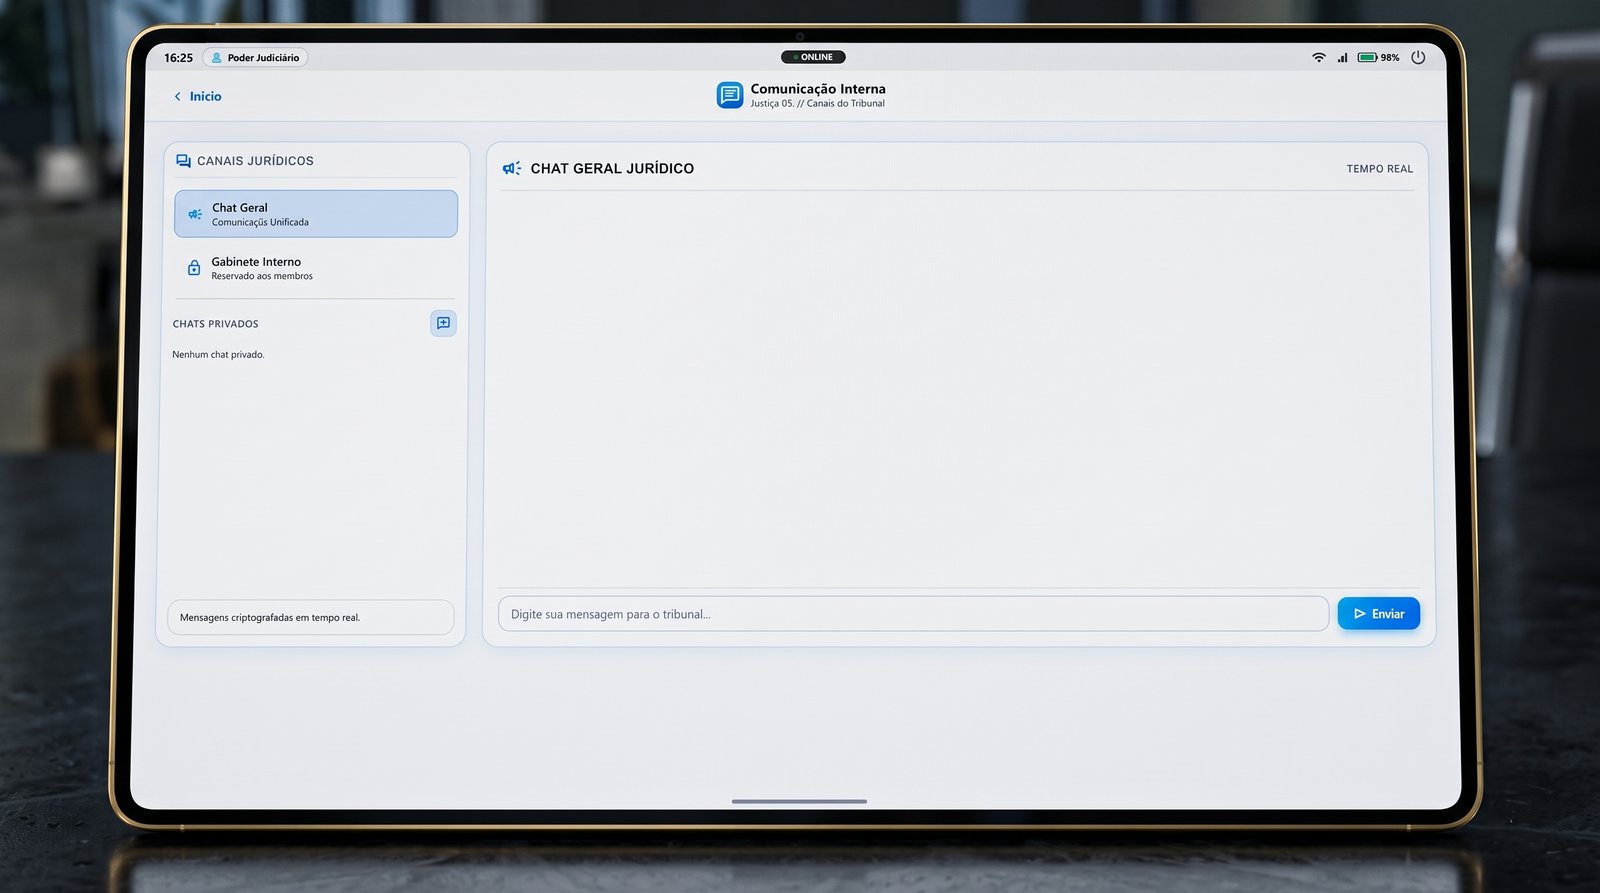Open the cellular signal indicator
The height and width of the screenshot is (893, 1600).
click(1342, 58)
